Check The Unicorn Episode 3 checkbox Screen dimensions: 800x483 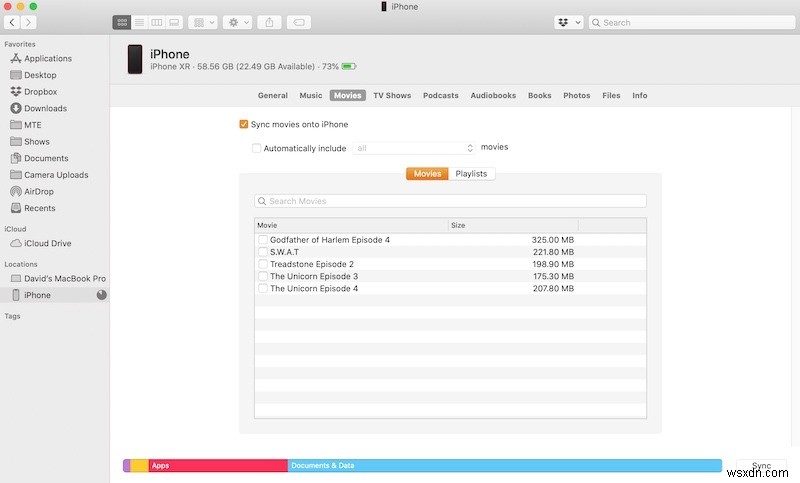click(x=263, y=276)
